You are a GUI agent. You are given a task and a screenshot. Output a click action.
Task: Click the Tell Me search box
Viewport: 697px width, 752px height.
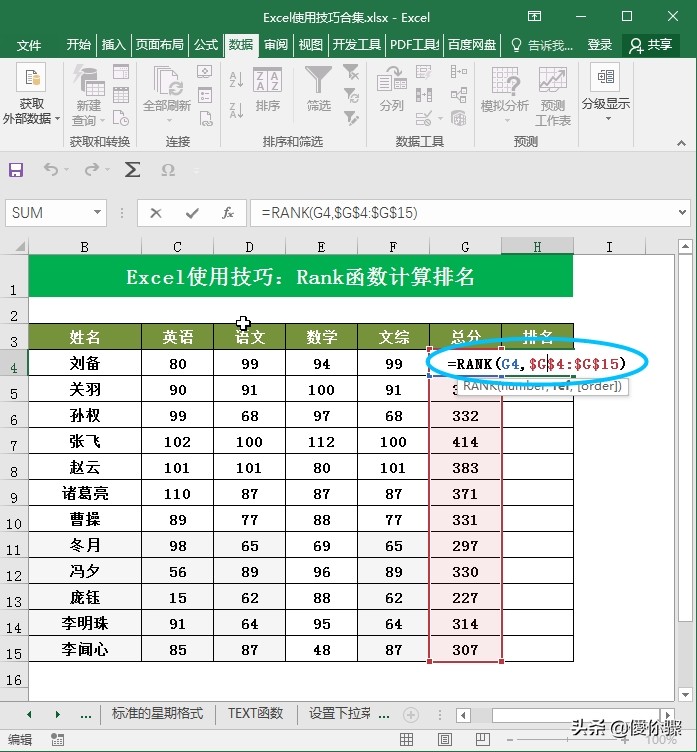[x=543, y=46]
